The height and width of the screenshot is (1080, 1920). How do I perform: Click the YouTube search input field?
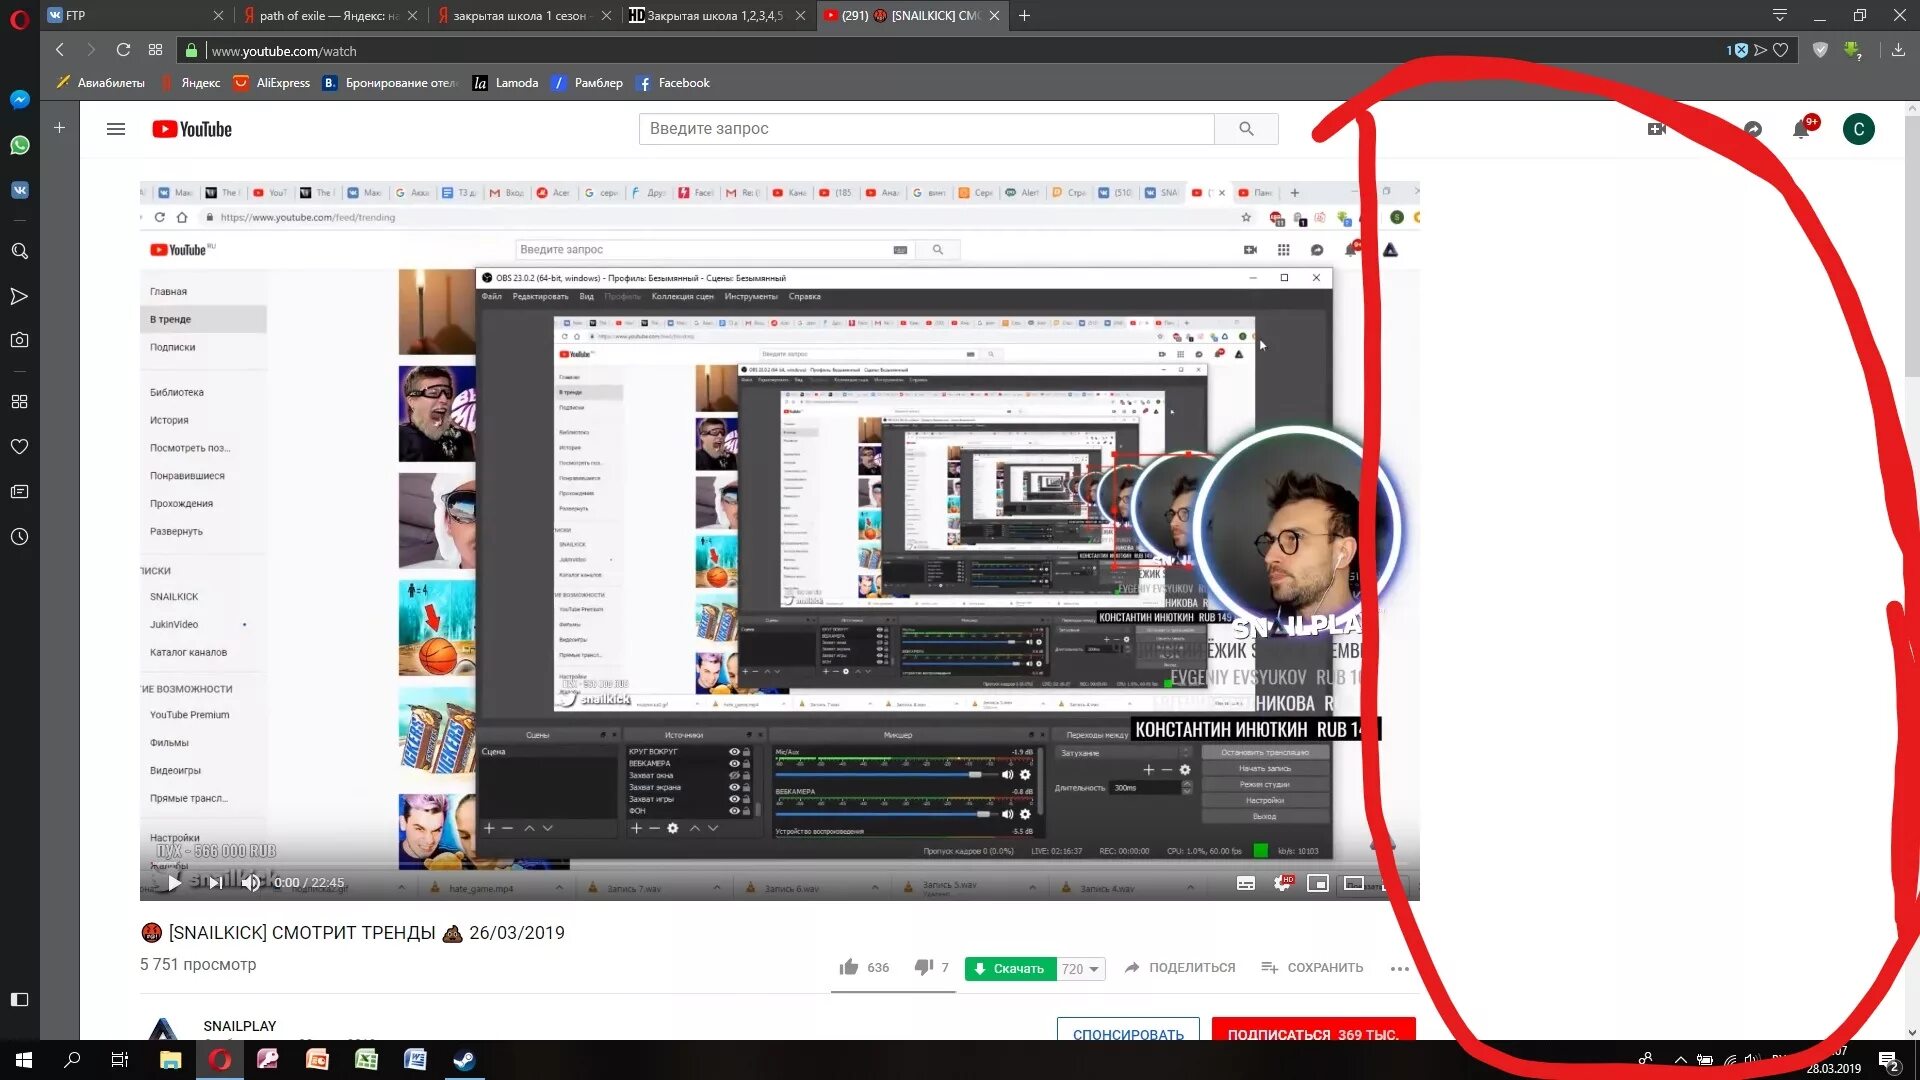(925, 129)
